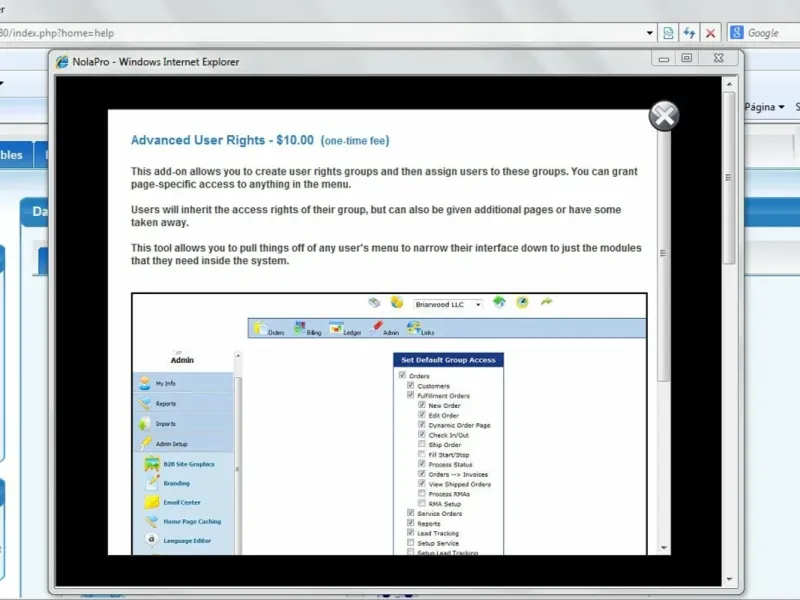Screen dimensions: 800x600
Task: Click the Lead Tracking label
Action: (438, 533)
